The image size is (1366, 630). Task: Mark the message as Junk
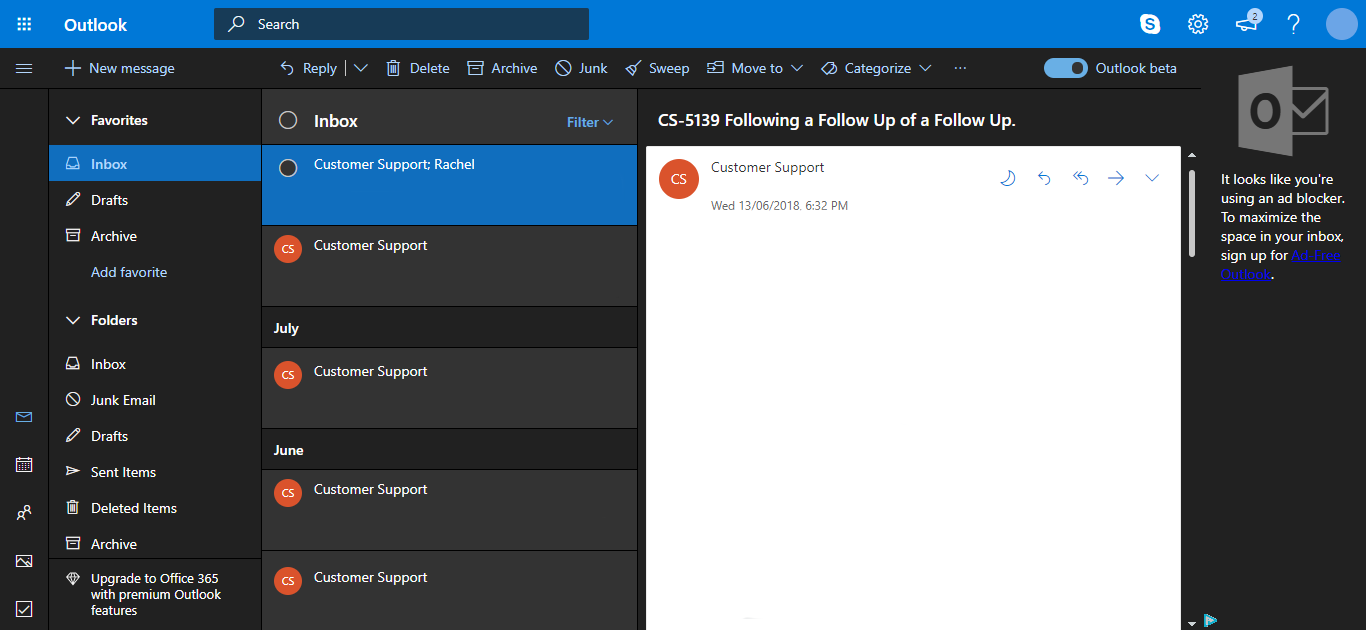[582, 68]
